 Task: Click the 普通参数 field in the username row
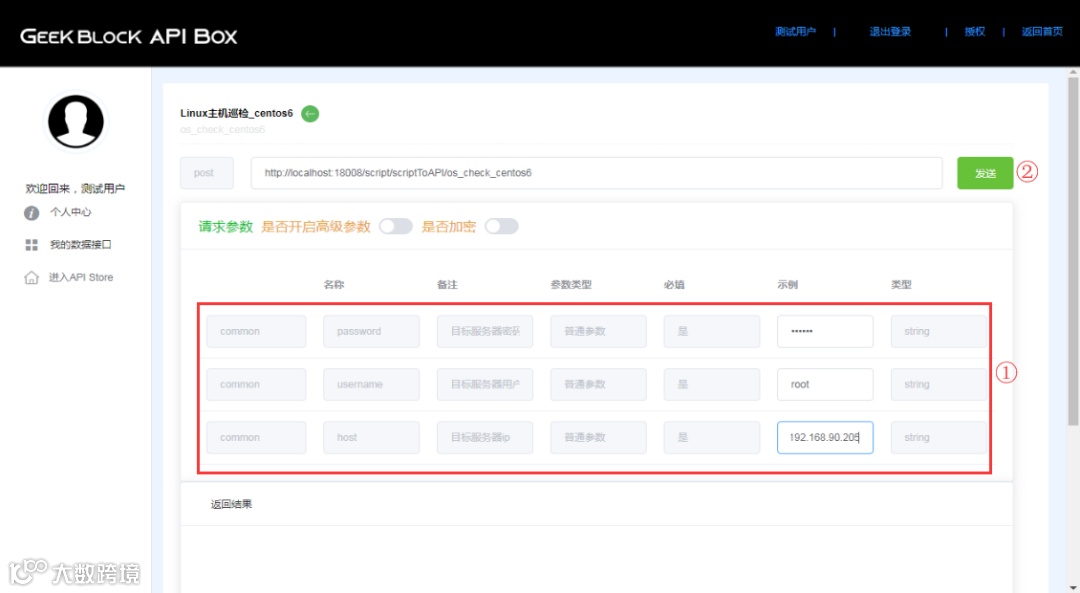[599, 384]
